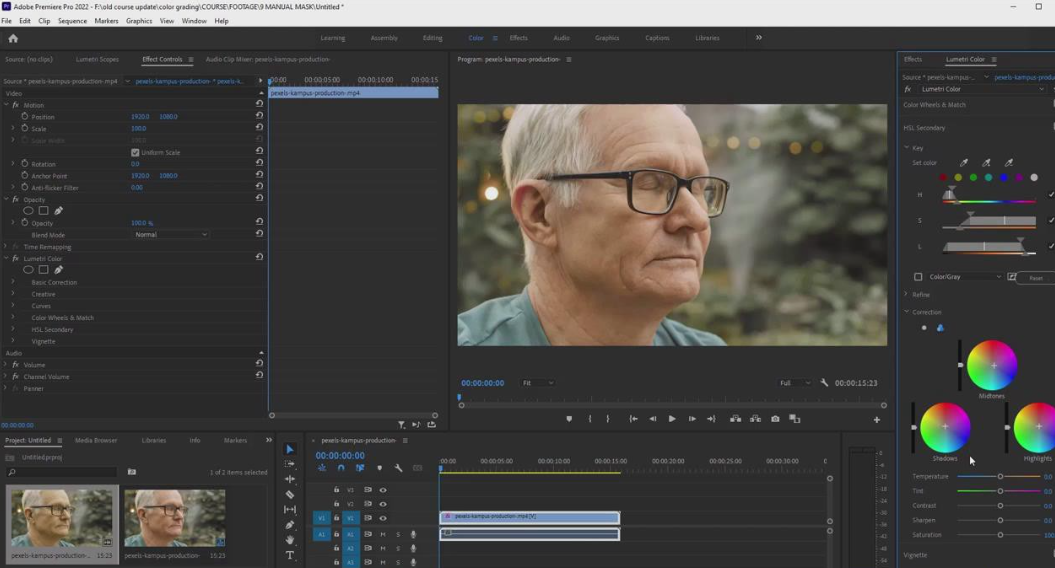This screenshot has height=568, width=1055.
Task: Open Color Wheels & Match section
Action: click(x=934, y=105)
